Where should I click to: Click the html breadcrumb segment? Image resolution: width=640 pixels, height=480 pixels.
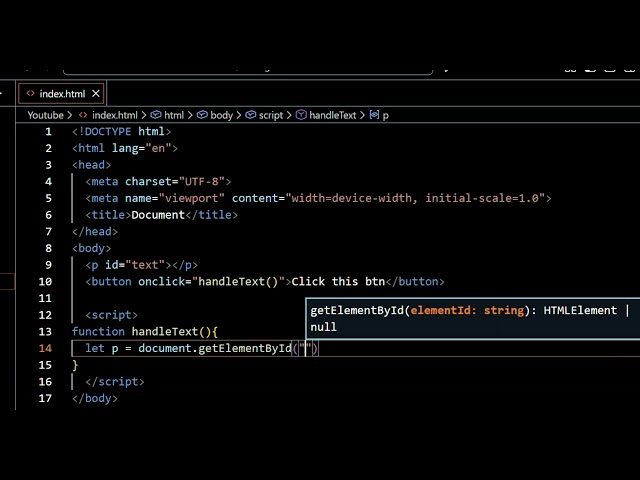(174, 116)
